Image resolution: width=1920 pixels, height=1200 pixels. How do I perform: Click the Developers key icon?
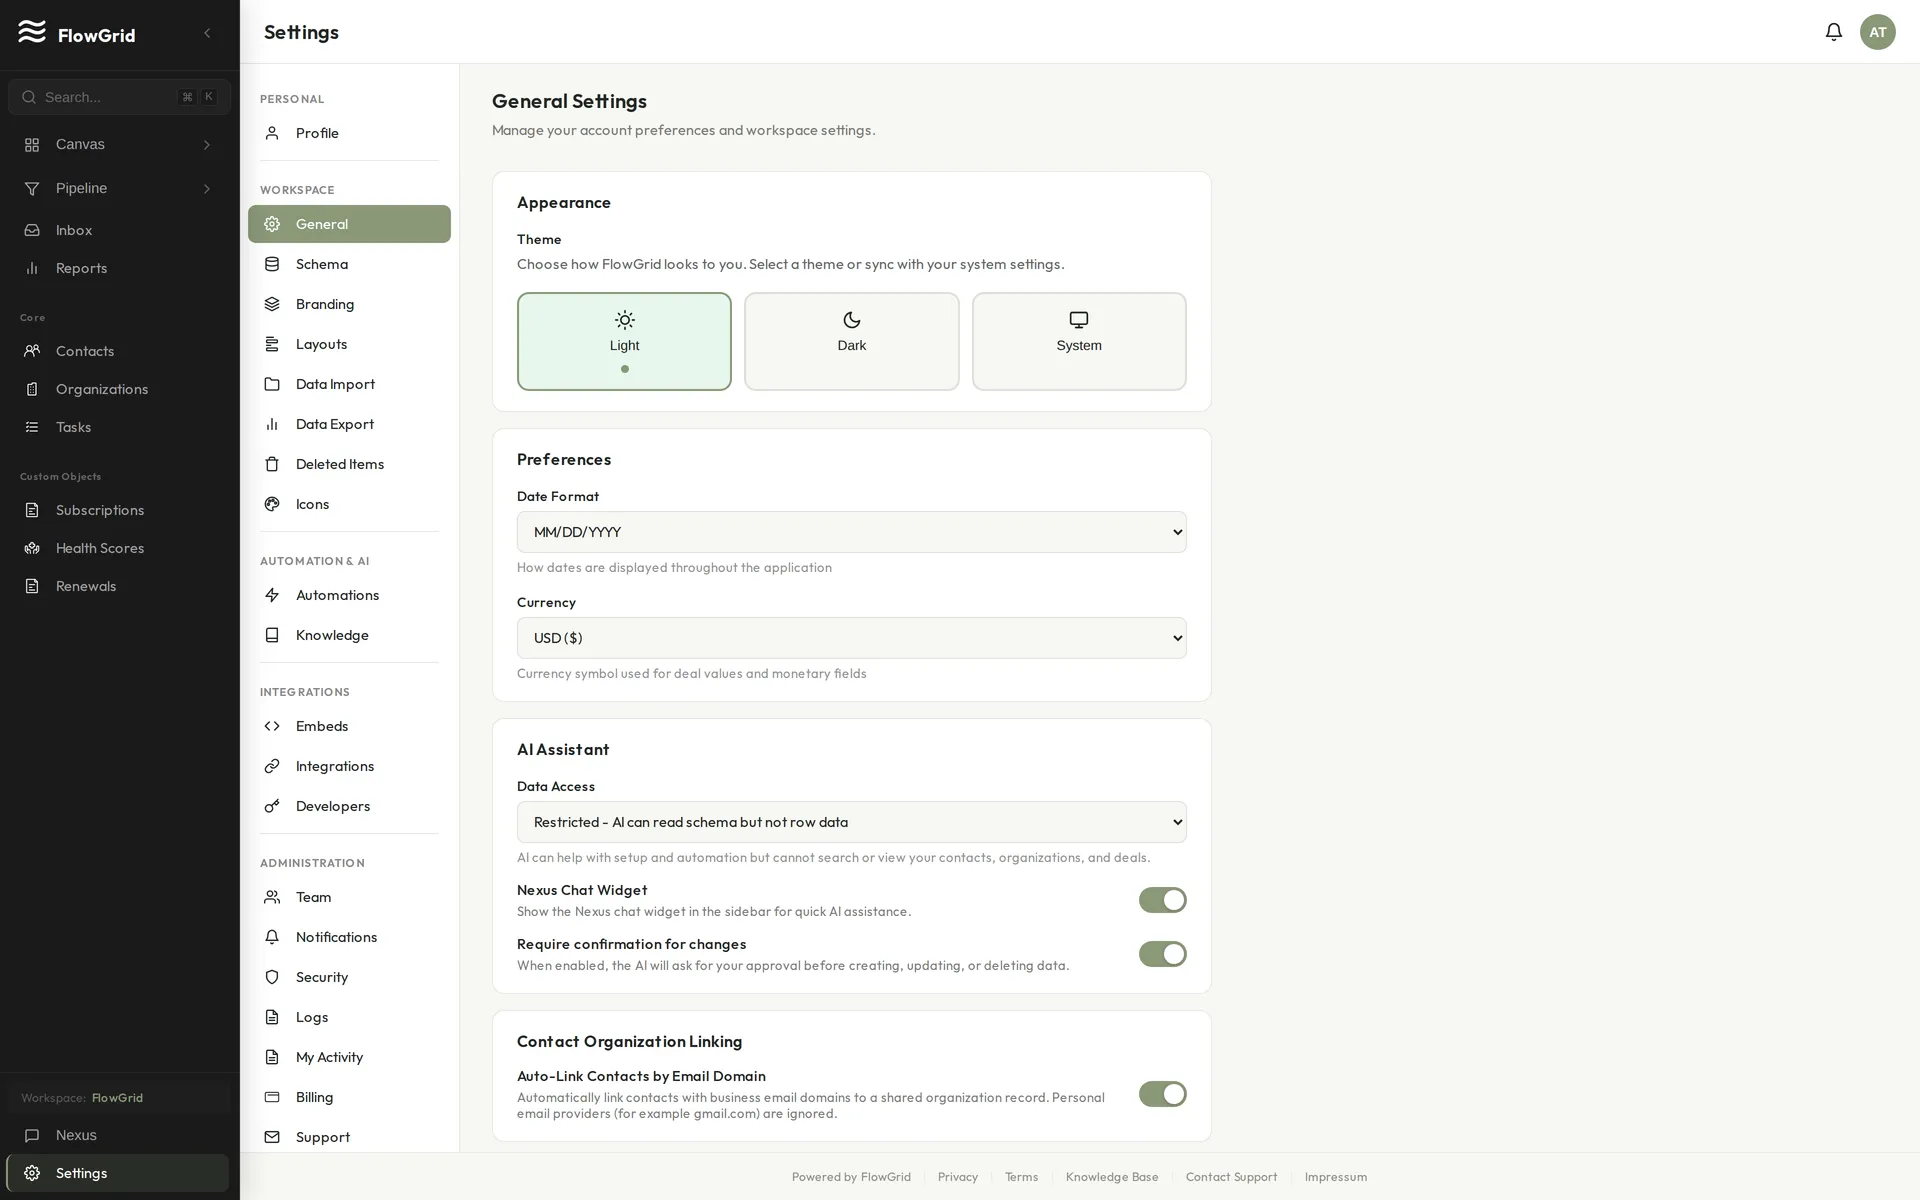point(272,806)
